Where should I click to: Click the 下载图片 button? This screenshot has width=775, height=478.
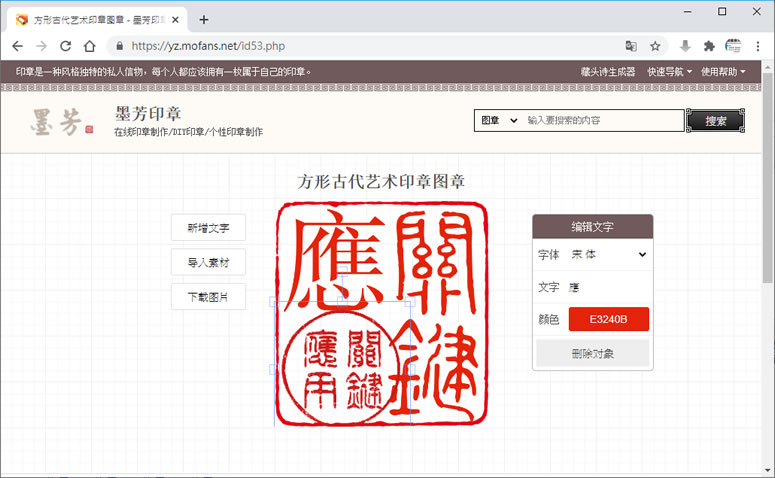(x=208, y=297)
